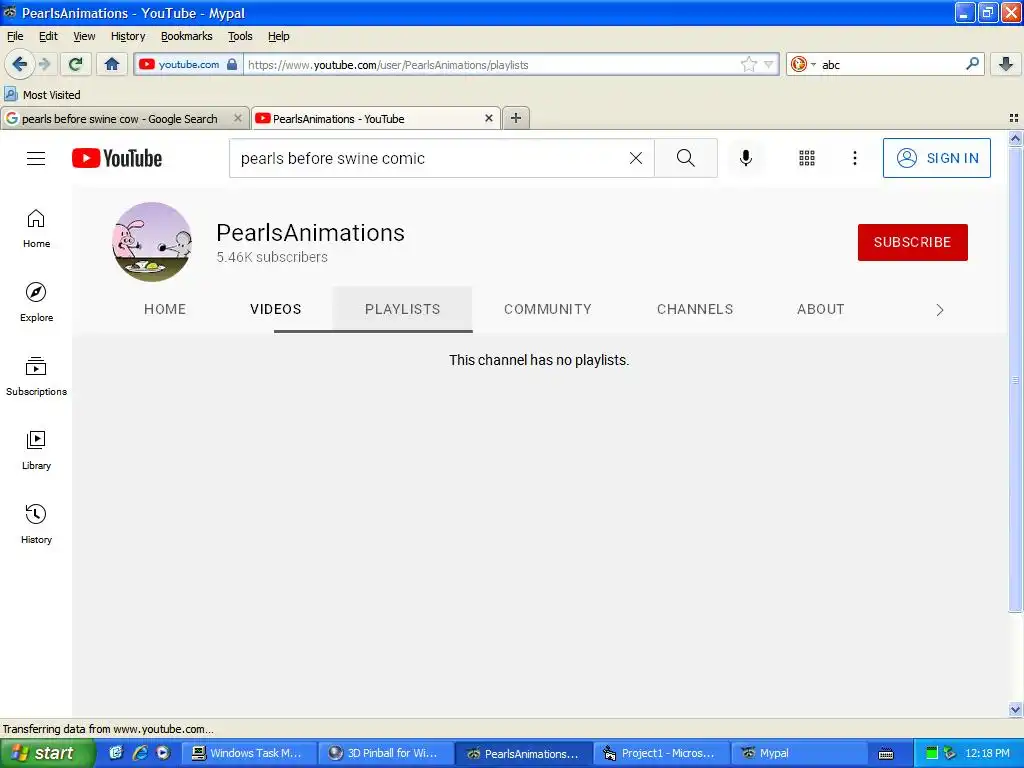Open the browser downloads arrow
This screenshot has height=768, width=1024.
tap(1006, 64)
